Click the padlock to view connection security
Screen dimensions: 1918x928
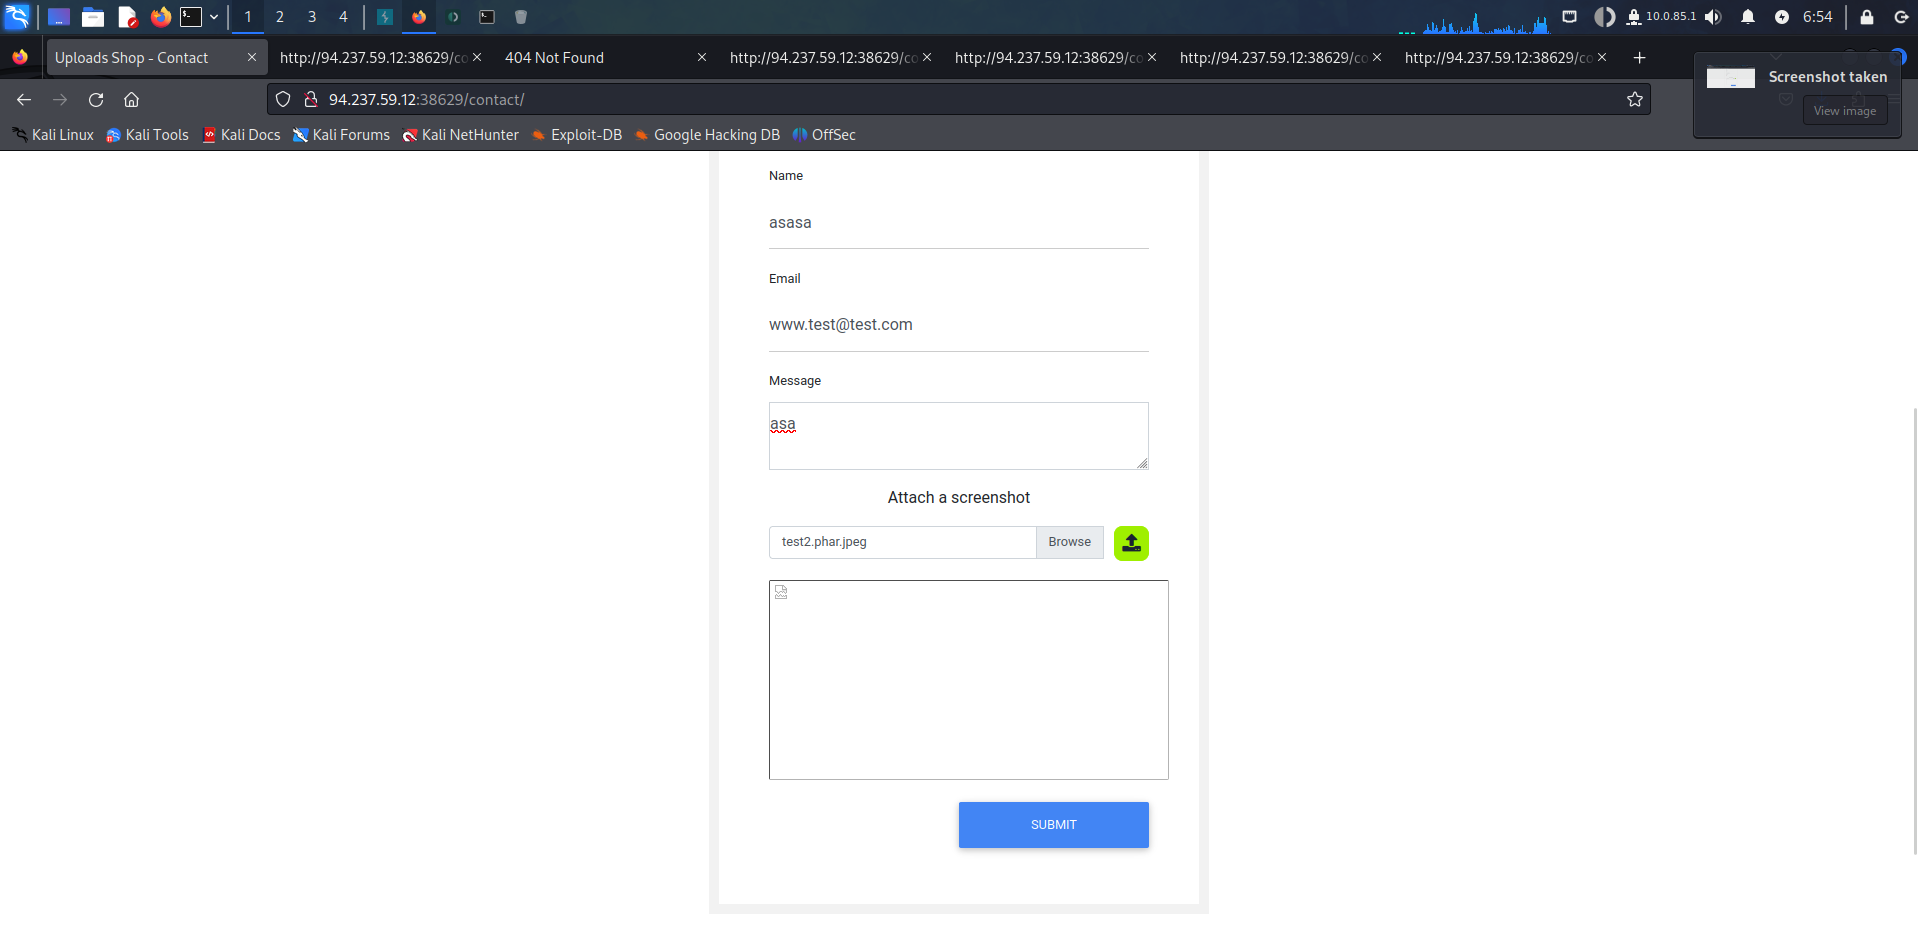coord(311,99)
